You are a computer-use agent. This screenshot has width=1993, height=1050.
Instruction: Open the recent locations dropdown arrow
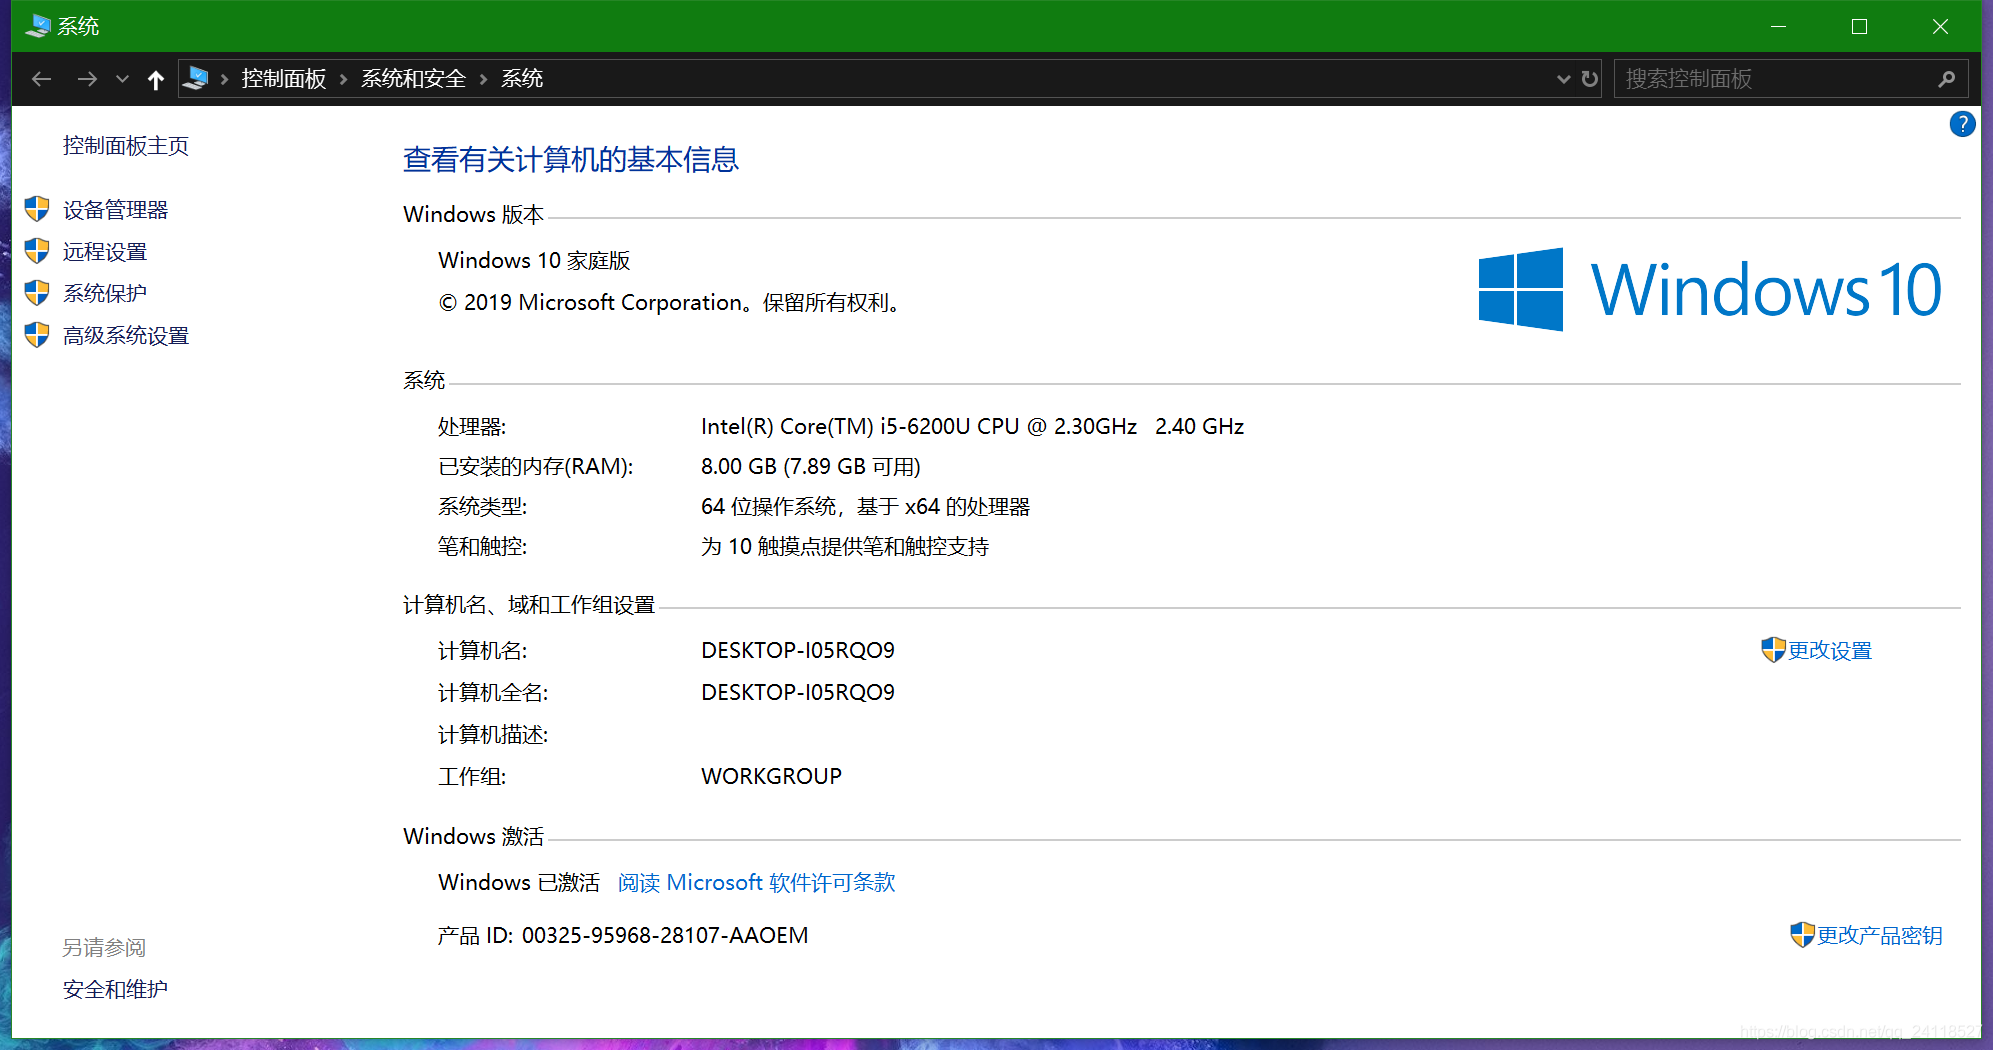tap(122, 79)
